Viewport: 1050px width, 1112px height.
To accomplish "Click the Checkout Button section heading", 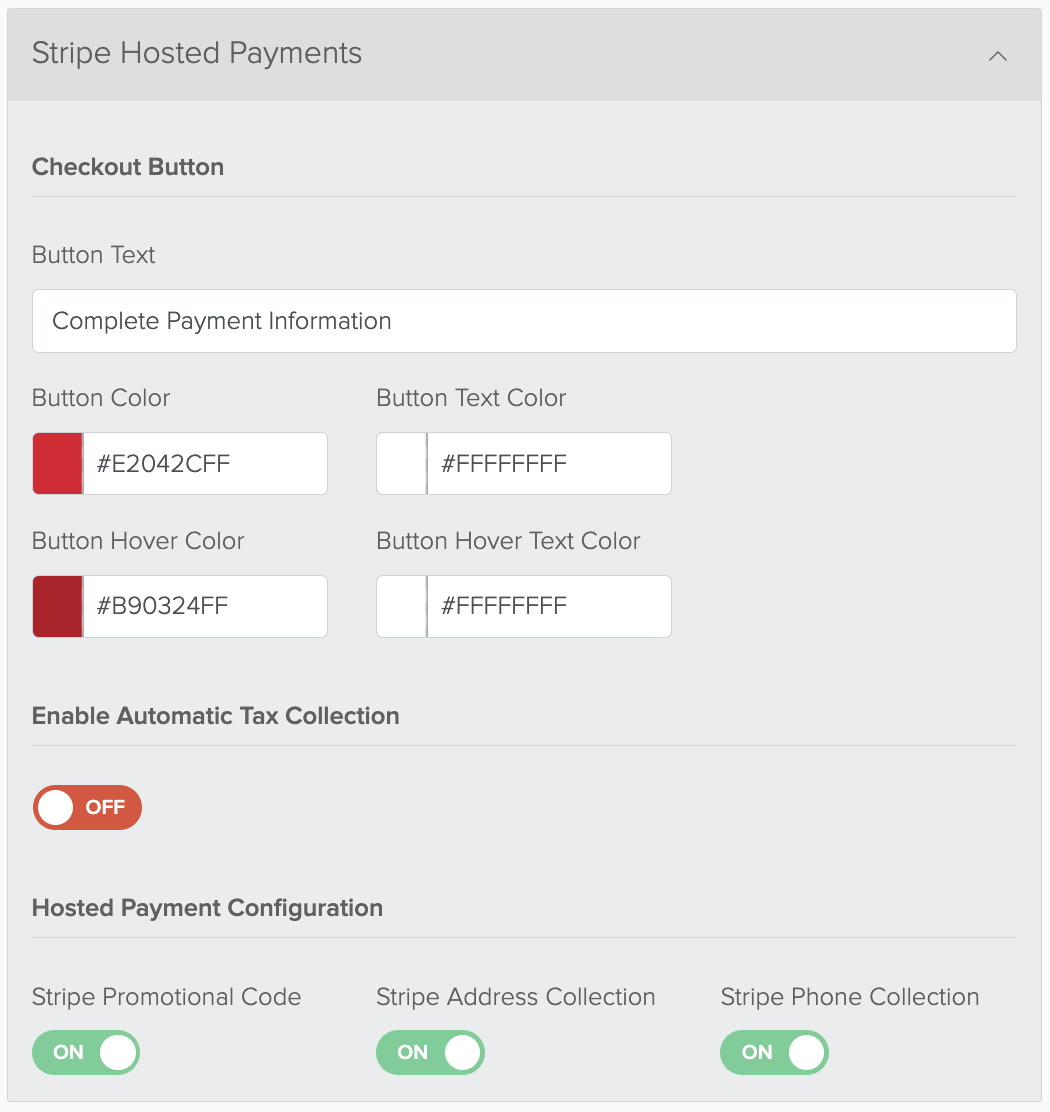I will click(128, 167).
